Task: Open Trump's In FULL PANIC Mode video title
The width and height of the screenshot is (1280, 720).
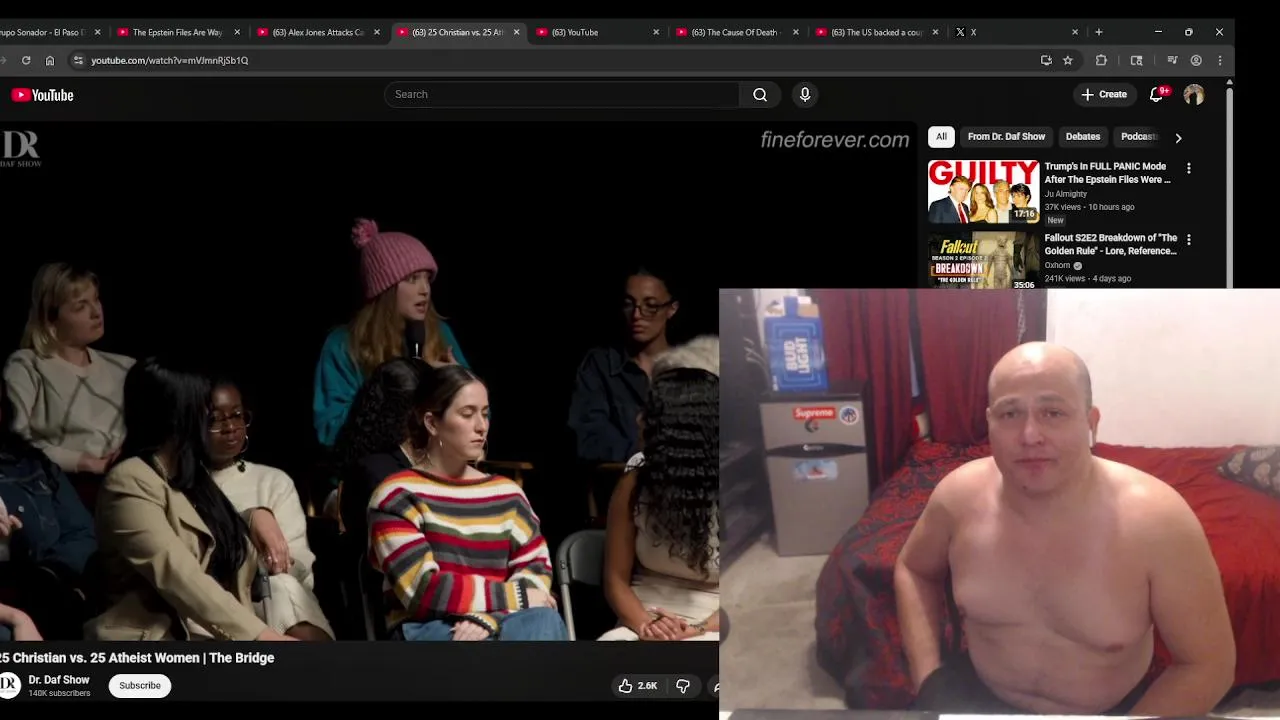Action: pyautogui.click(x=1107, y=173)
